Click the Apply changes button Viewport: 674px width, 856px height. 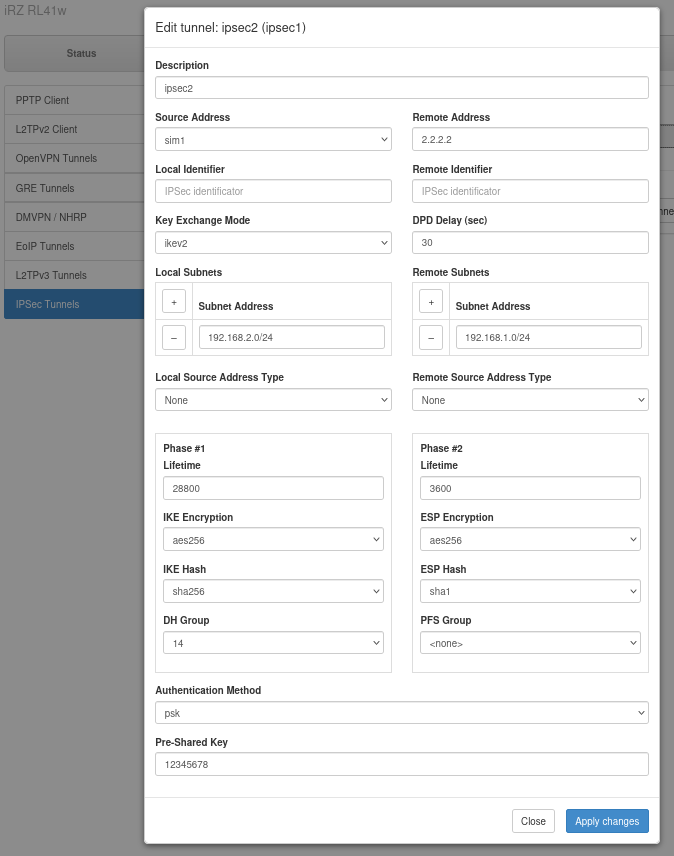607,821
